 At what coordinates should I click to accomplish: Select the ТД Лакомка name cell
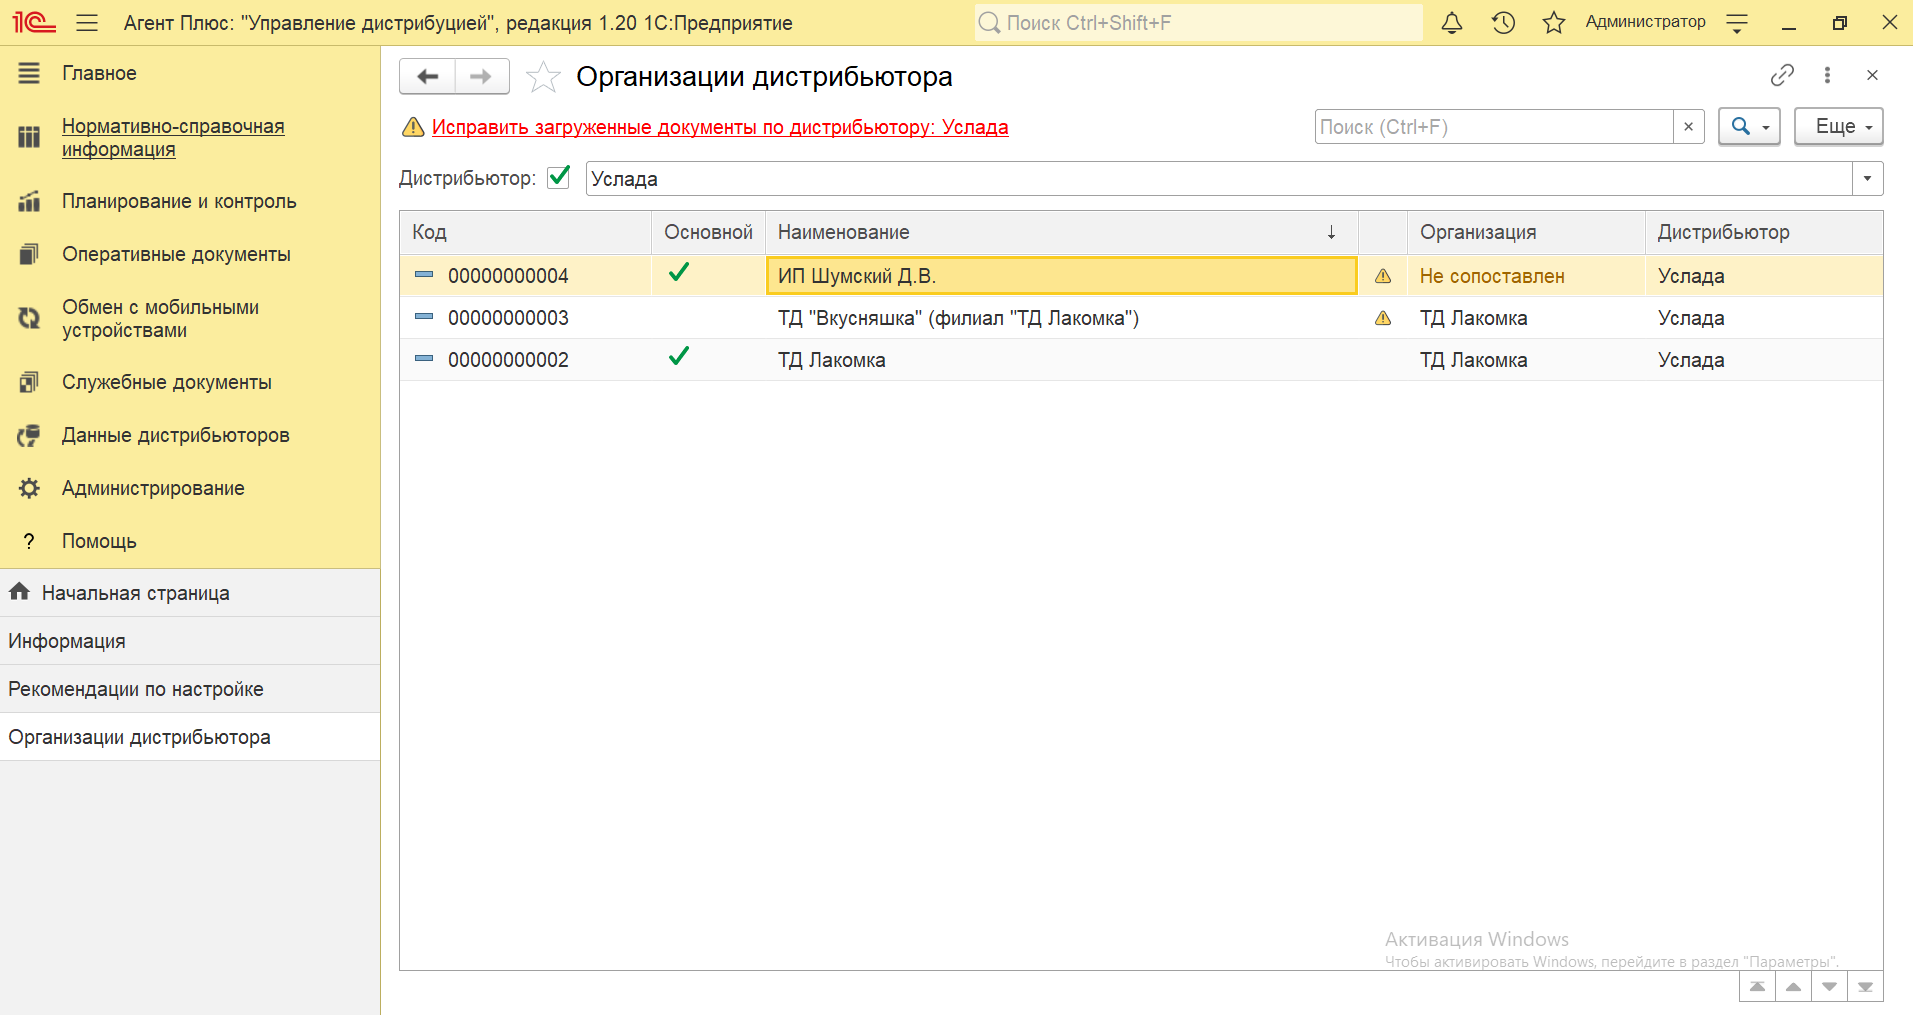point(1061,360)
